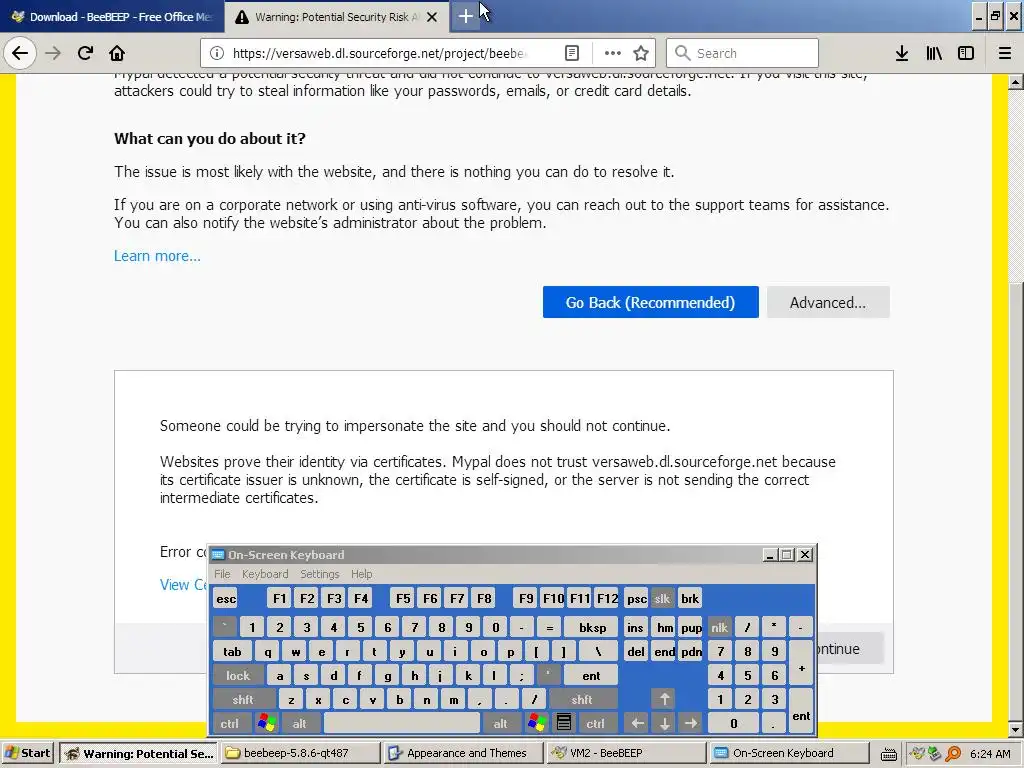Click scroll down arrow of page scrollbar
This screenshot has width=1024, height=768.
tap(1016, 729)
